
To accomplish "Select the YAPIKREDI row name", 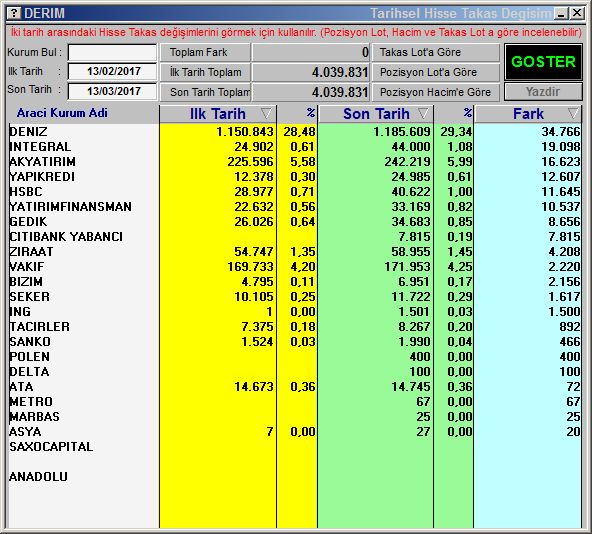I will coord(42,177).
